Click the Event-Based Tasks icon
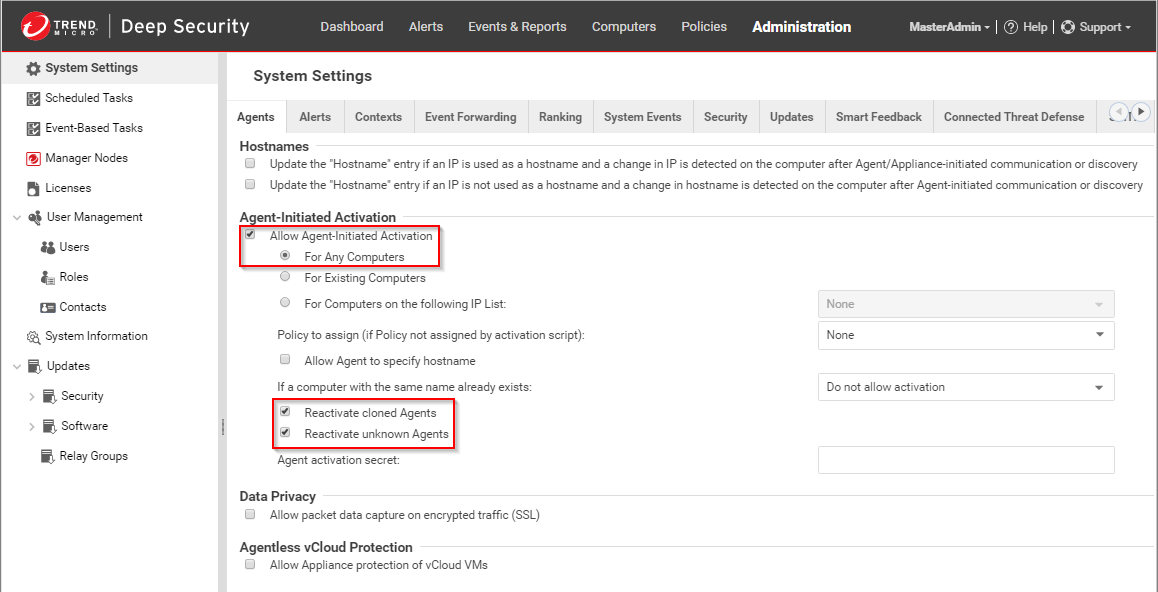Image resolution: width=1158 pixels, height=592 pixels. pos(33,128)
